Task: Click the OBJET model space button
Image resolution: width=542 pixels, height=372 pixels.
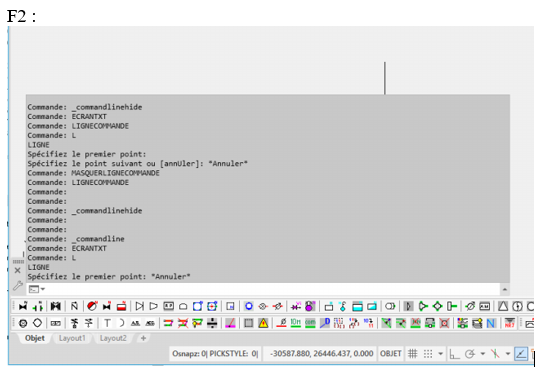Action: (391, 354)
